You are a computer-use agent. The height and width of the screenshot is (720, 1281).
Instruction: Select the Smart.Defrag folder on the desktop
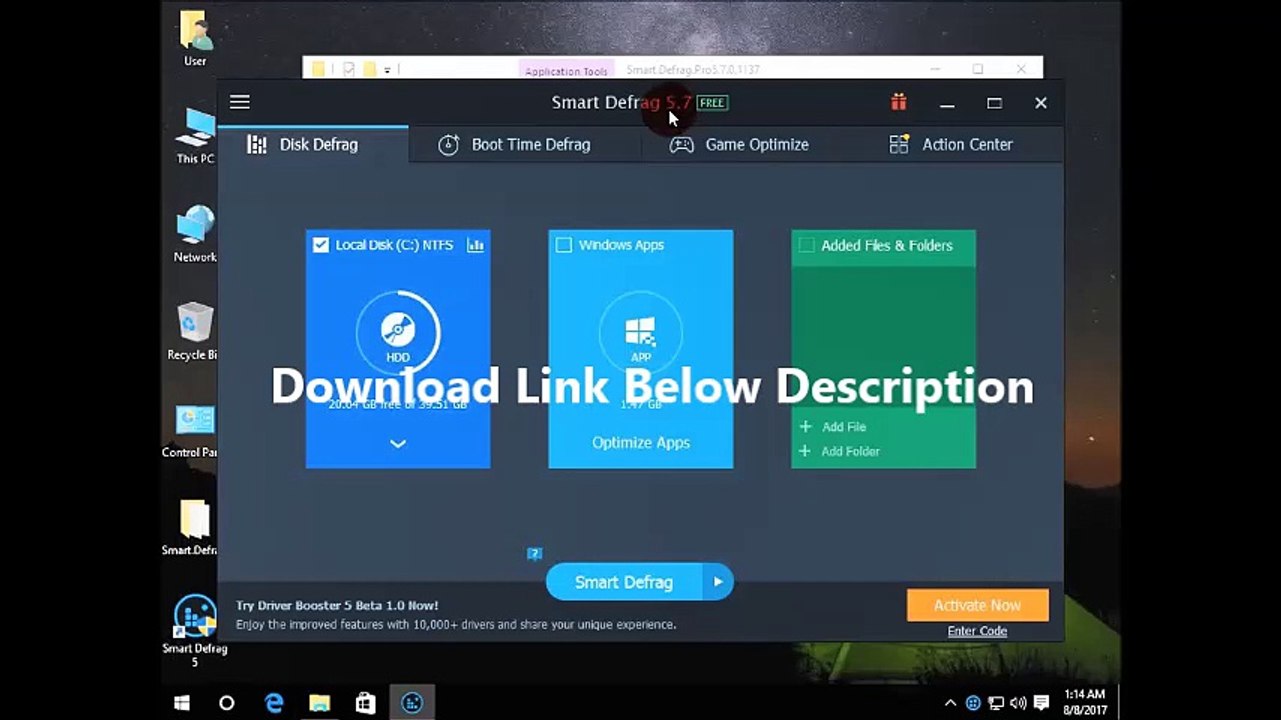191,528
